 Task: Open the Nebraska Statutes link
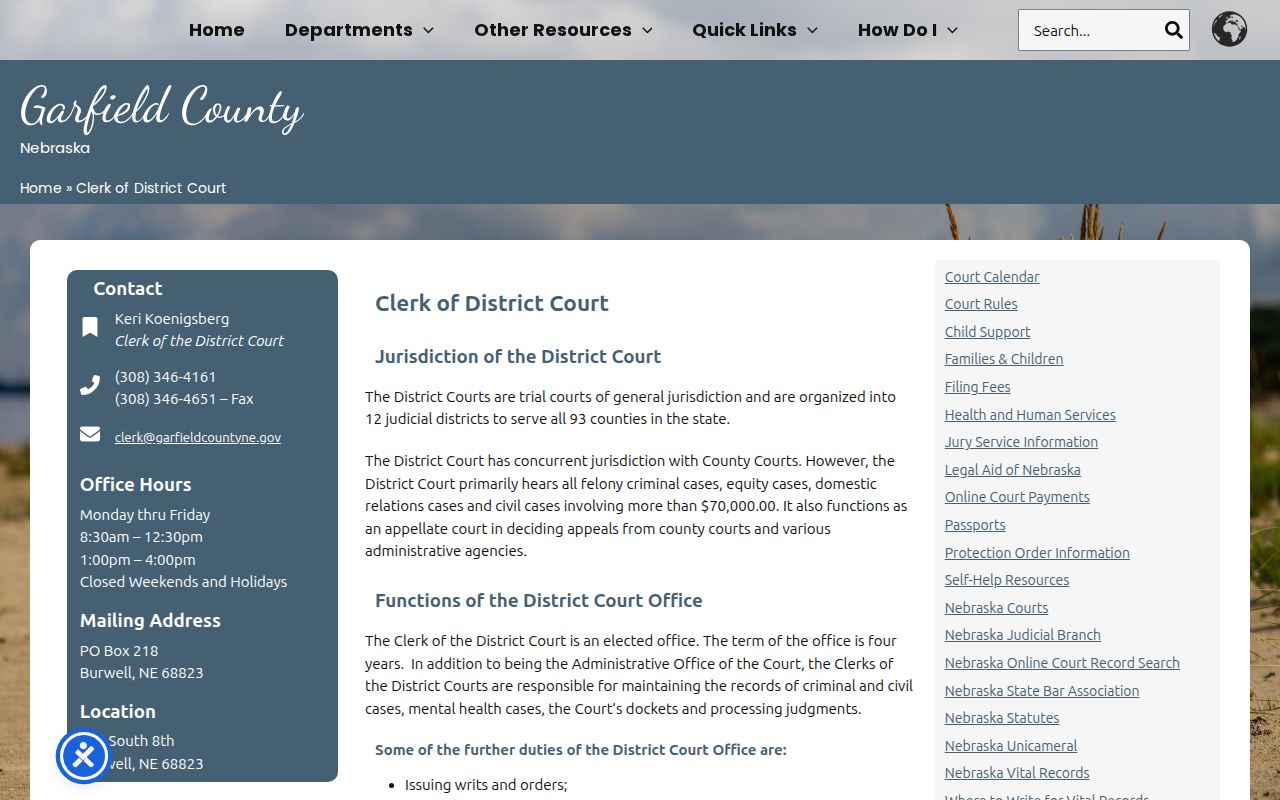pos(1002,718)
